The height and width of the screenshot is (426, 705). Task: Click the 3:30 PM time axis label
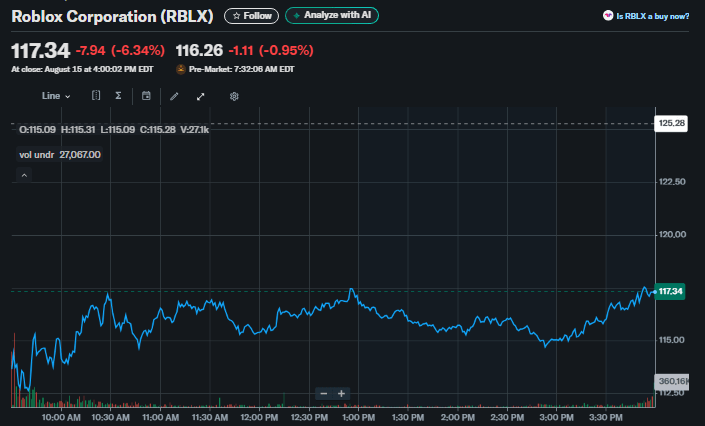click(x=606, y=417)
